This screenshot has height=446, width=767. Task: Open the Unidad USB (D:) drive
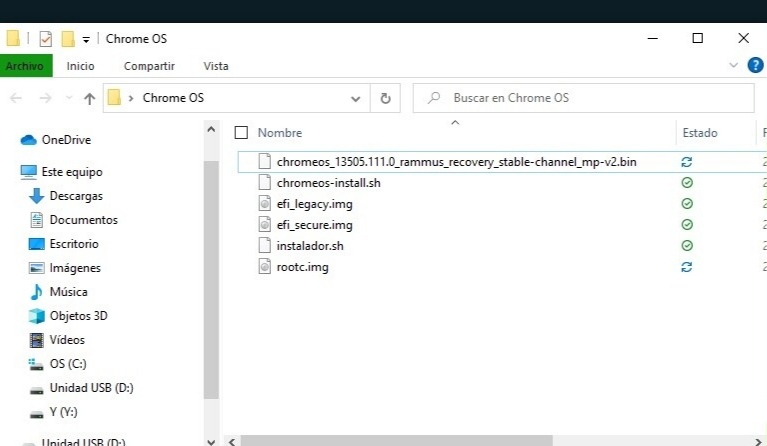pos(81,388)
